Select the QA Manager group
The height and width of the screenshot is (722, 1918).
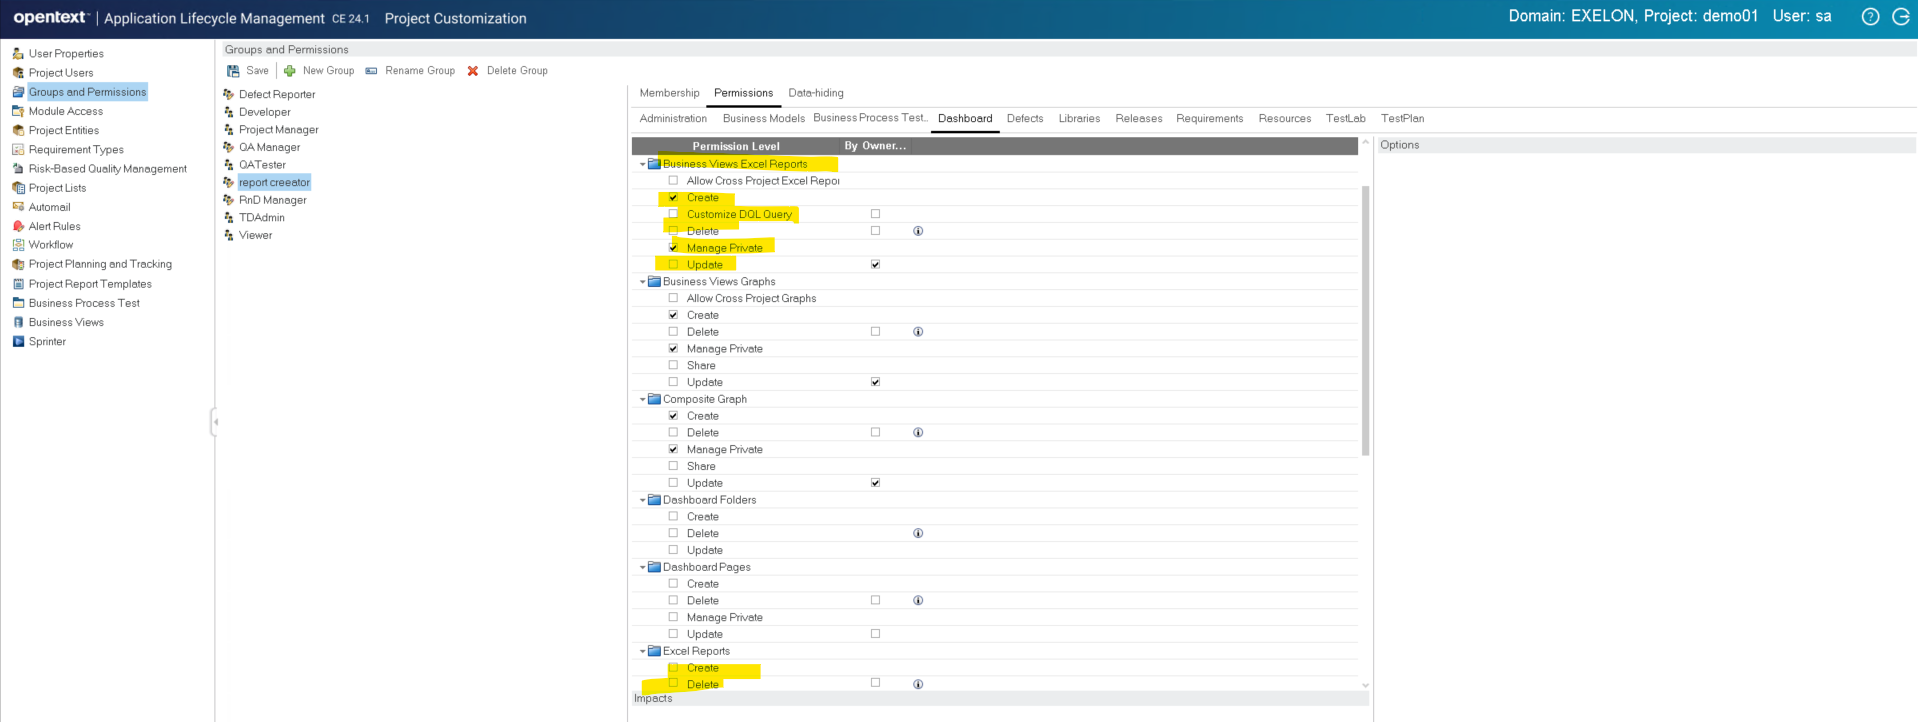(269, 147)
